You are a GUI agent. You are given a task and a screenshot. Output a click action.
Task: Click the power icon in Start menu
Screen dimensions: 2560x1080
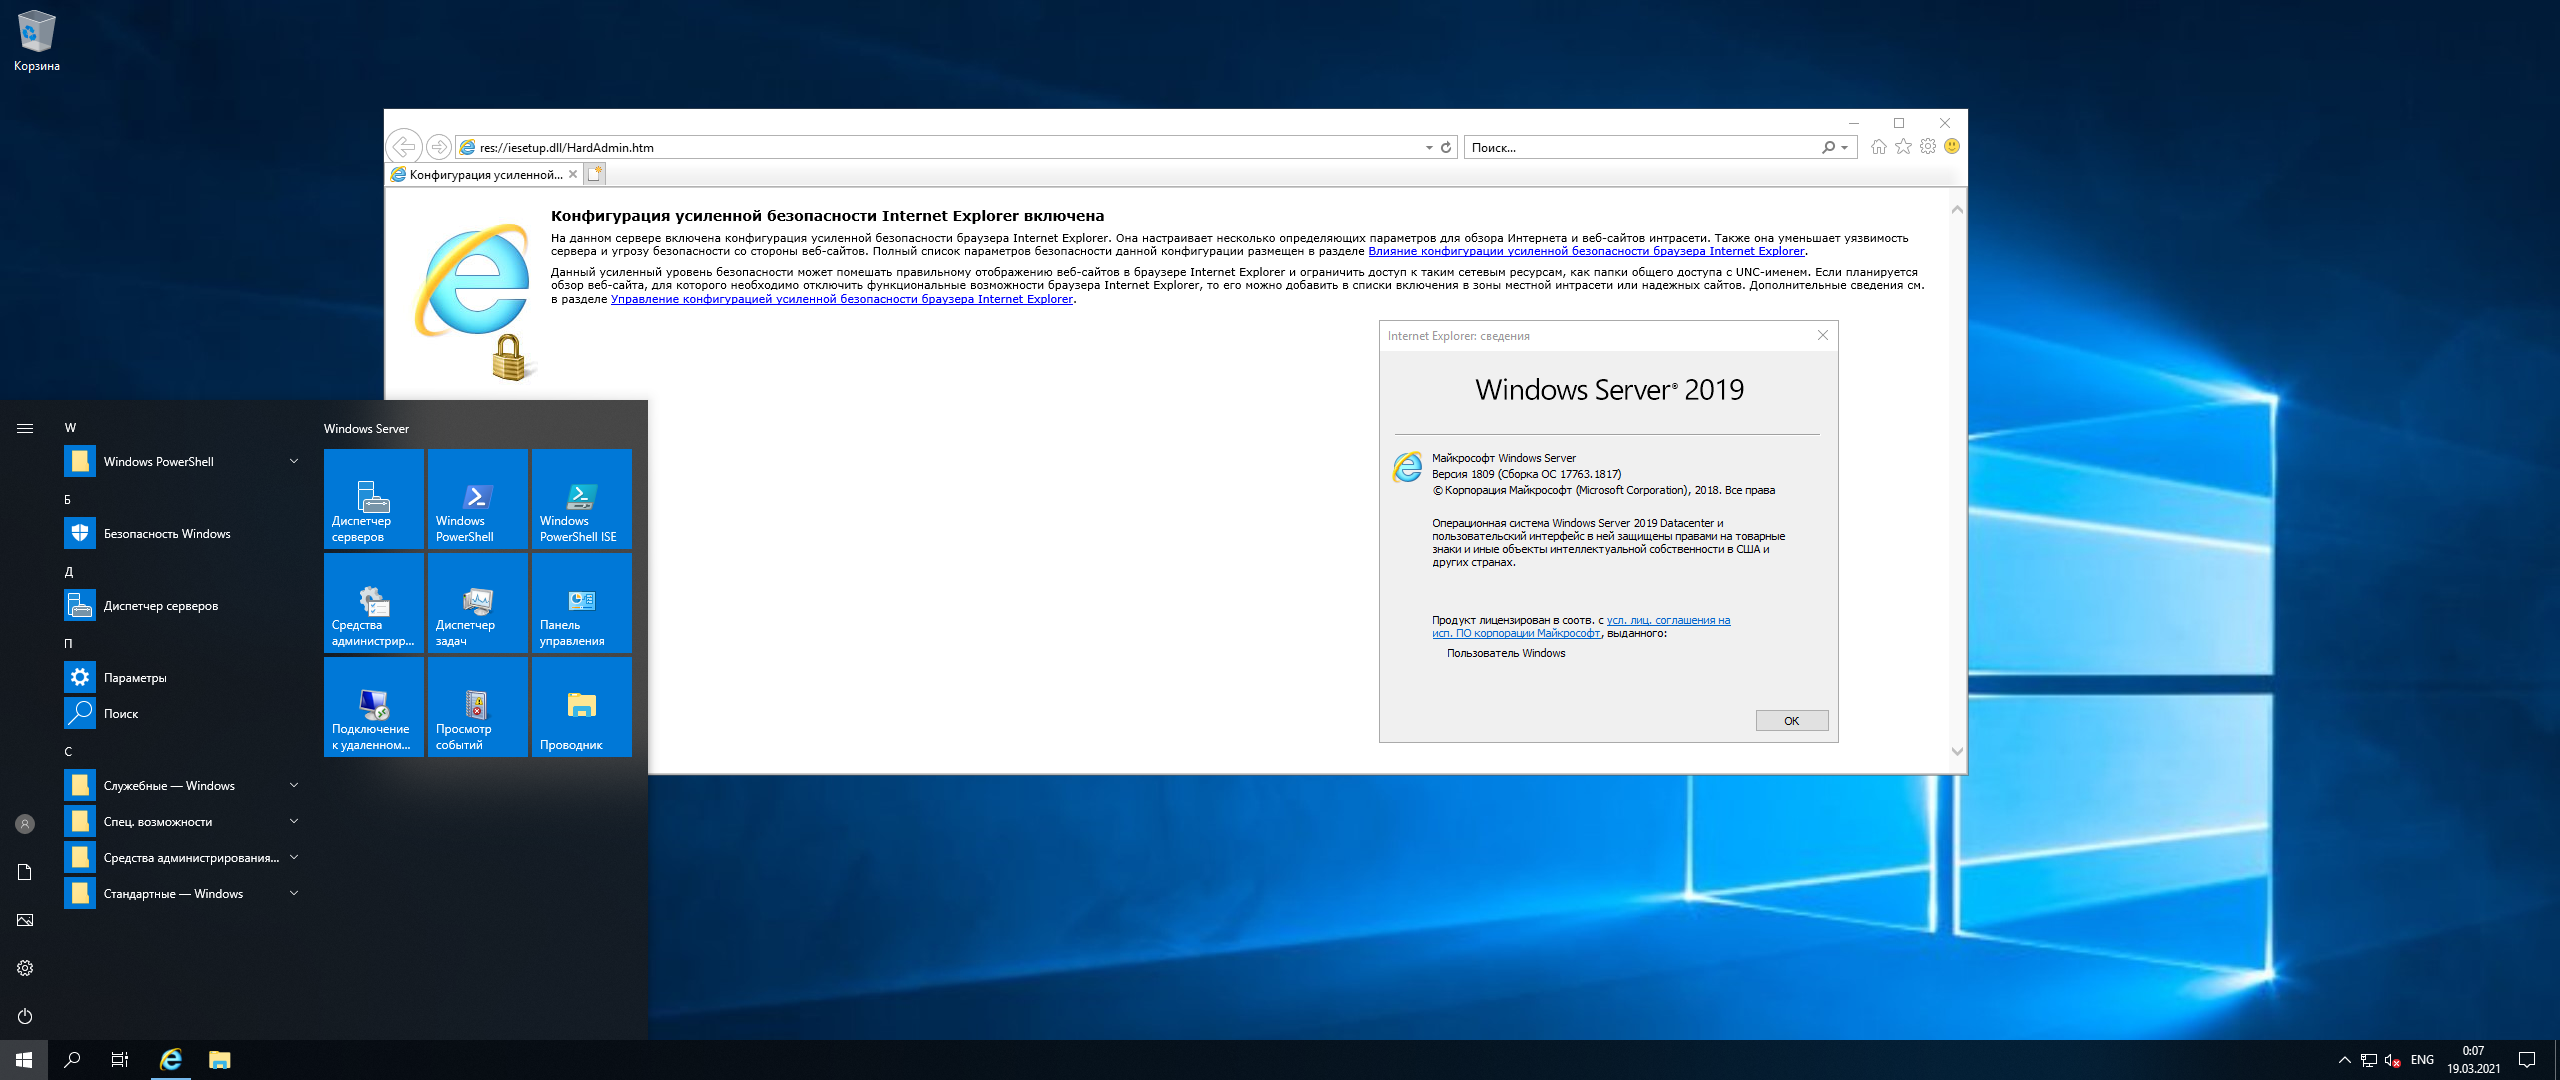[x=25, y=1016]
